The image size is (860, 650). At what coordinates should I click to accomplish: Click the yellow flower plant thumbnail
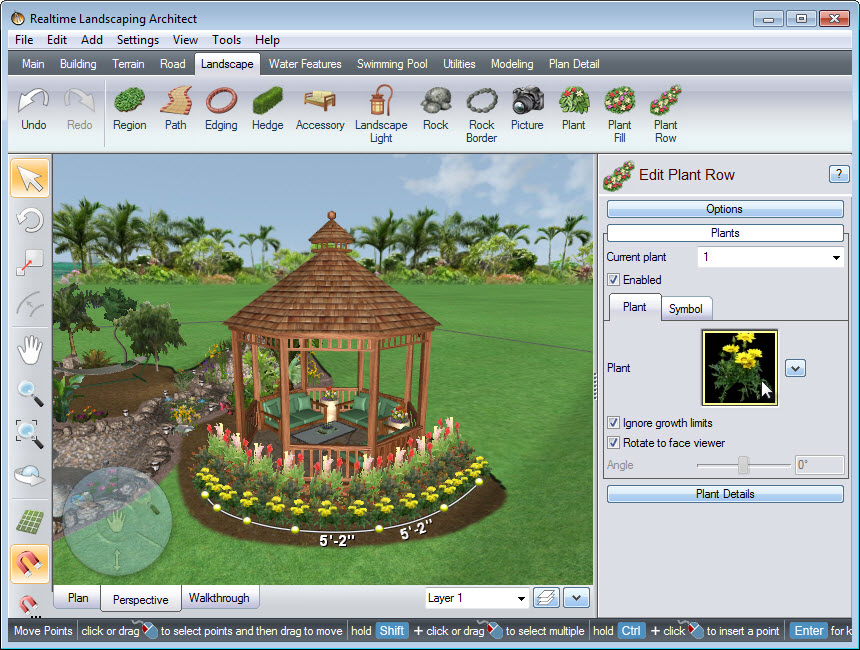tap(740, 367)
